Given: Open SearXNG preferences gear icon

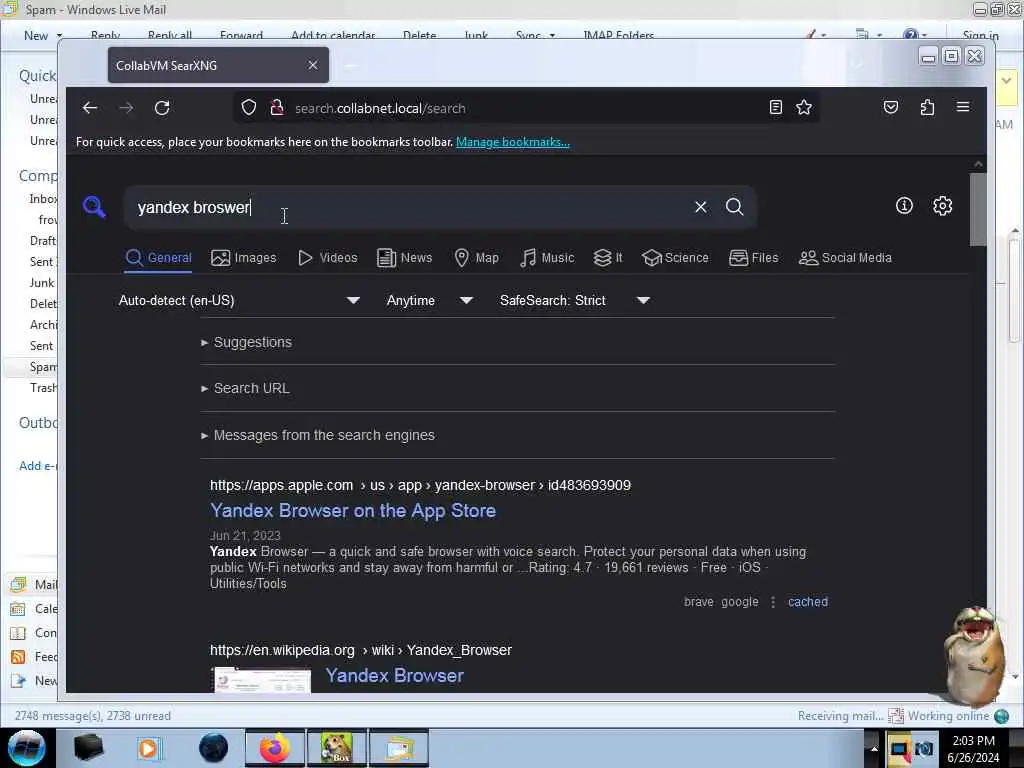Looking at the screenshot, I should click(x=942, y=206).
